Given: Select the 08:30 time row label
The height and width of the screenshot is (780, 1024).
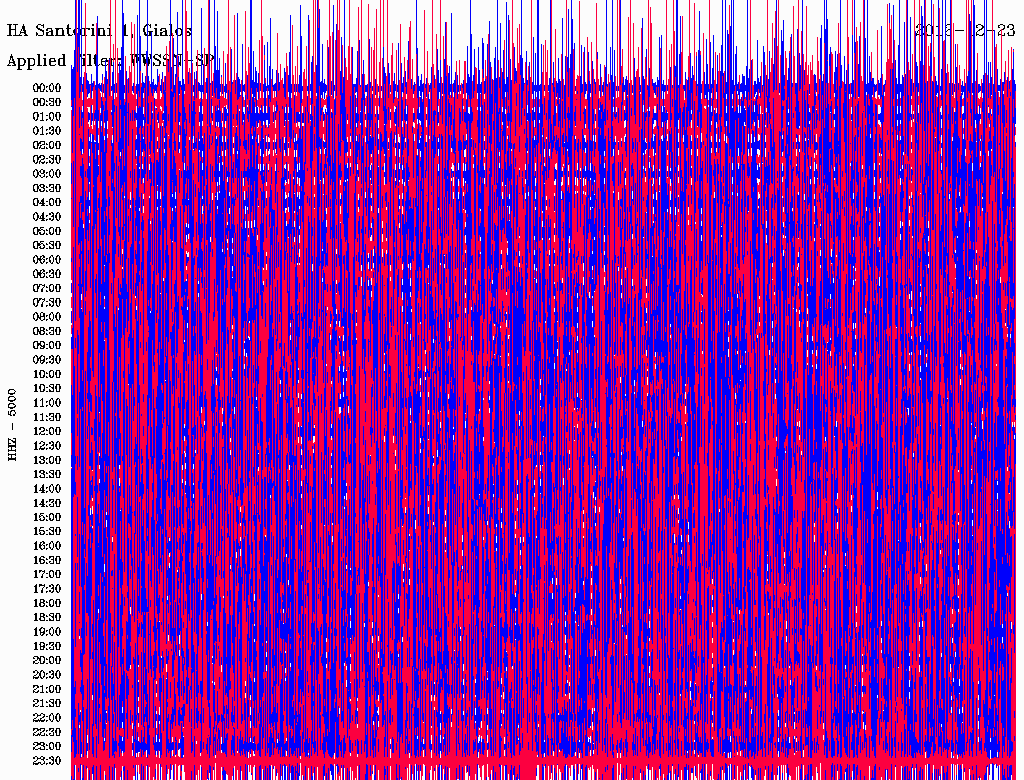Looking at the screenshot, I should [x=47, y=331].
